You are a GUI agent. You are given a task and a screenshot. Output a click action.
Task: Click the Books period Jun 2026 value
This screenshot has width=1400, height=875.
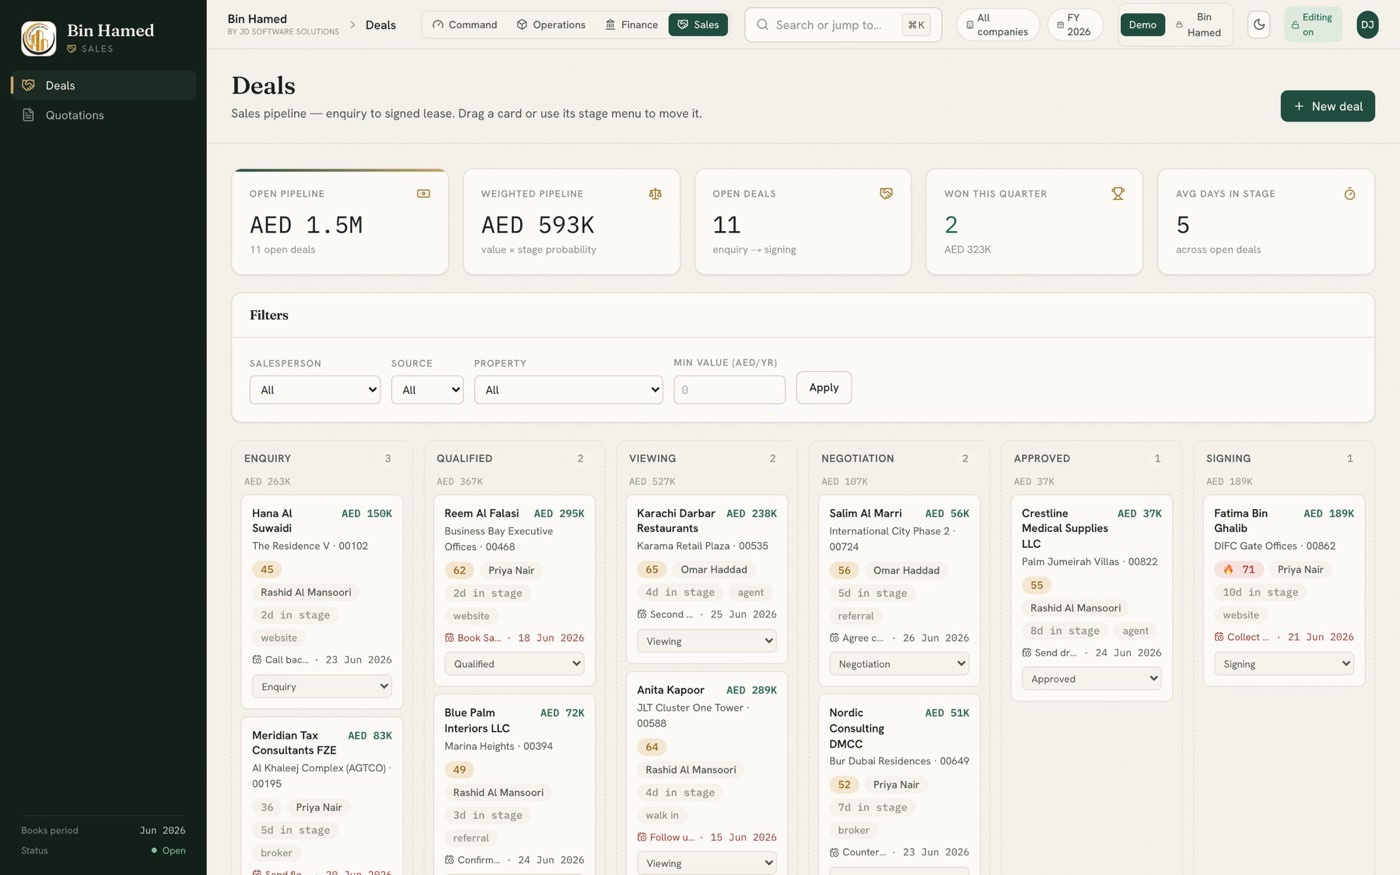pyautogui.click(x=163, y=831)
